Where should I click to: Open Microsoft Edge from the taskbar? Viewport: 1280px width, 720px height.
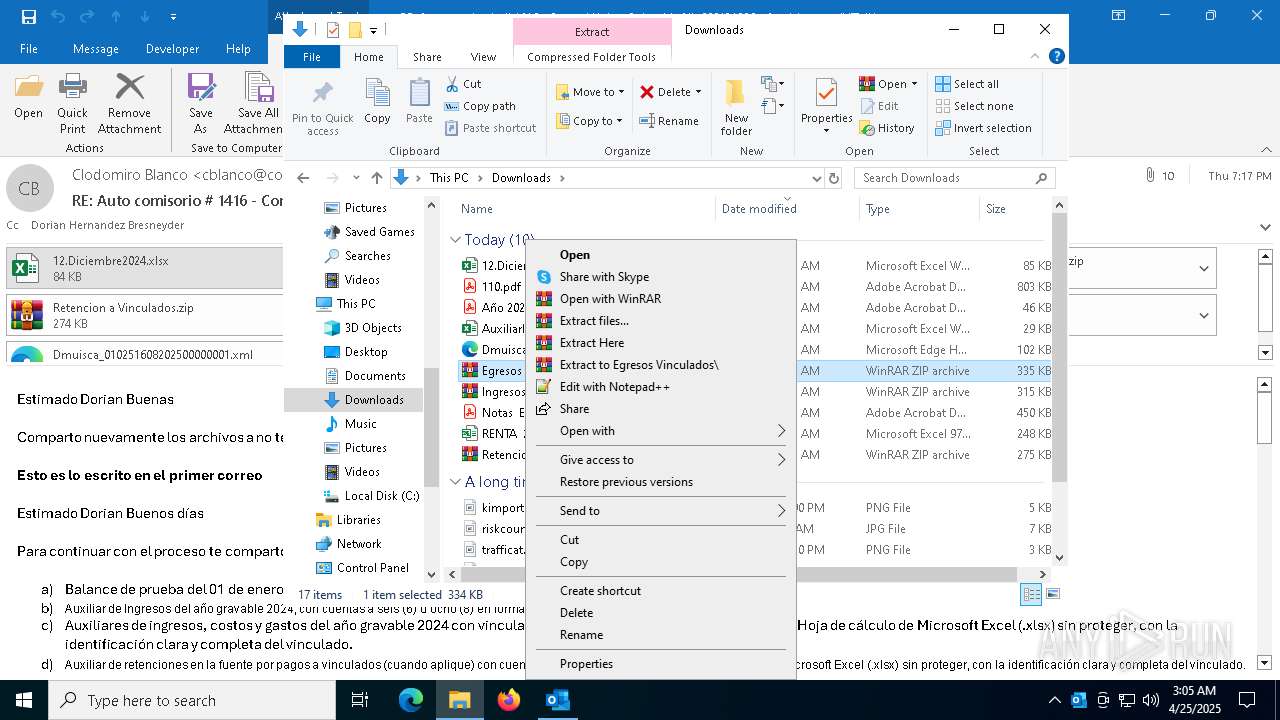(x=411, y=700)
